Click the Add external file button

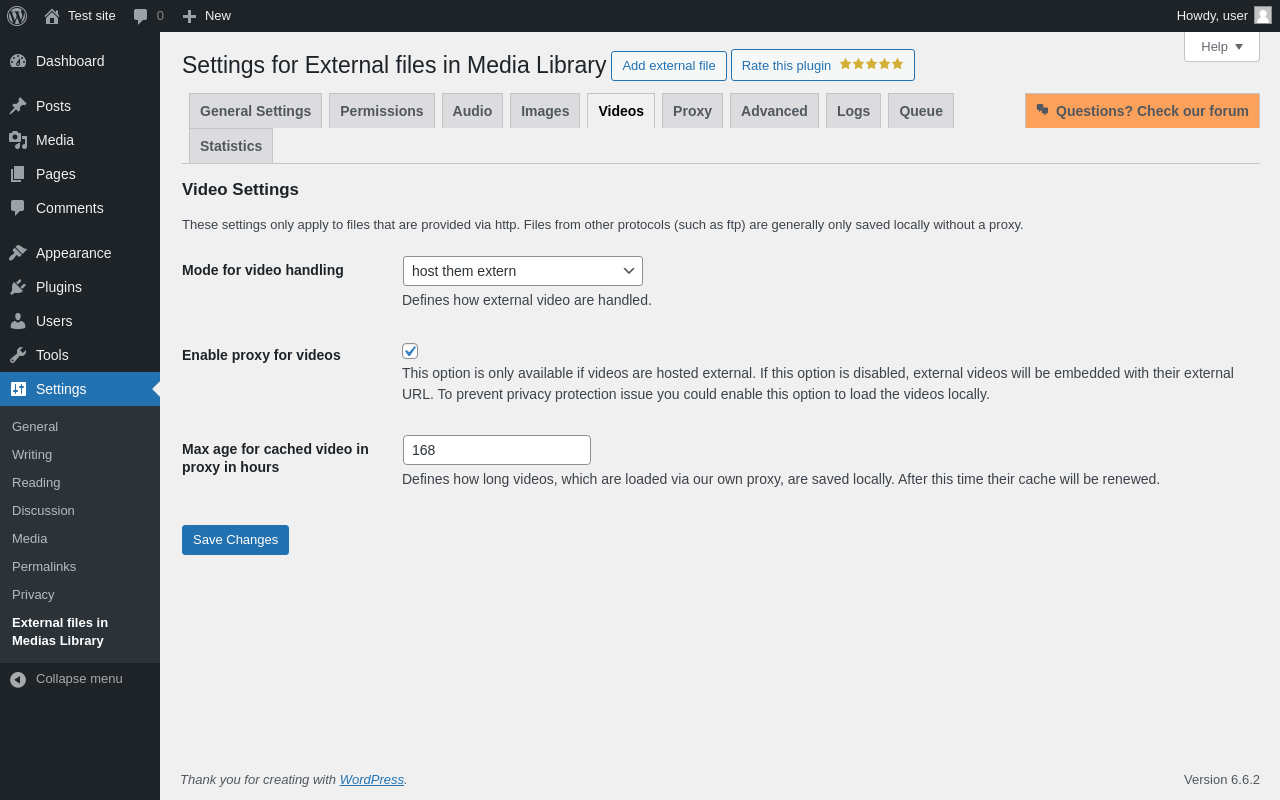(x=669, y=66)
